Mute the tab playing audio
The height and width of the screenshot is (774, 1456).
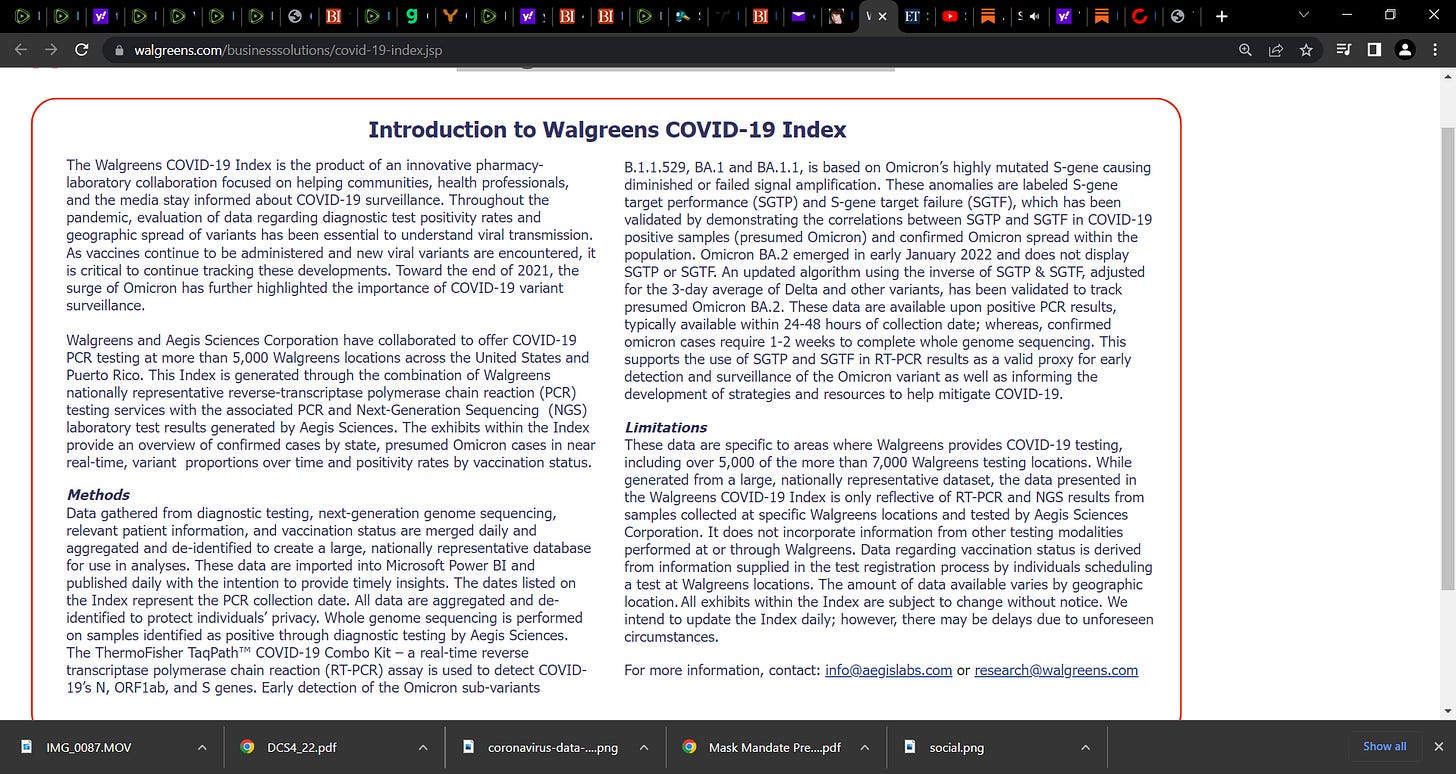(x=1033, y=16)
